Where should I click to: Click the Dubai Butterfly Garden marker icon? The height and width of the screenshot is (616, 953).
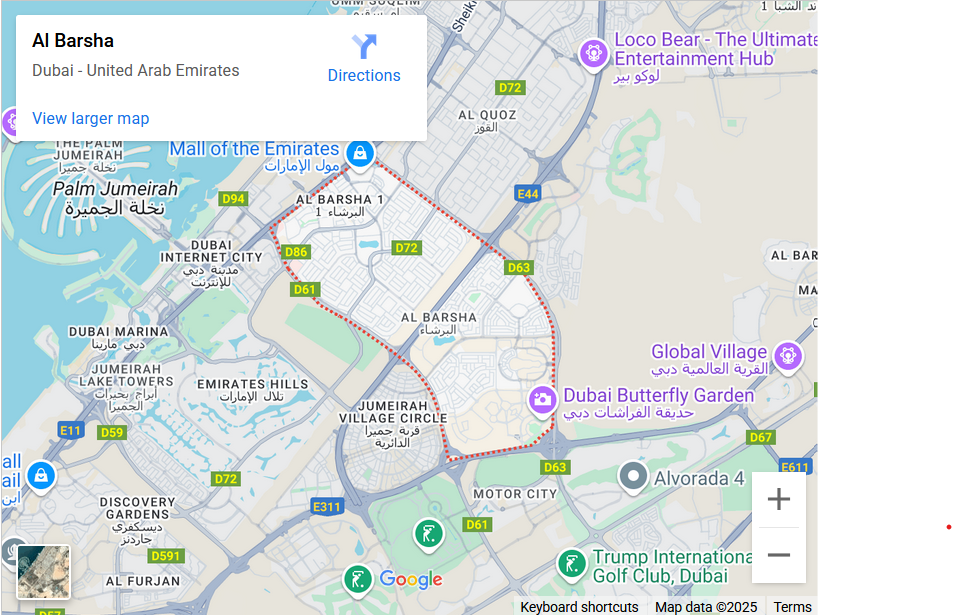tap(542, 400)
